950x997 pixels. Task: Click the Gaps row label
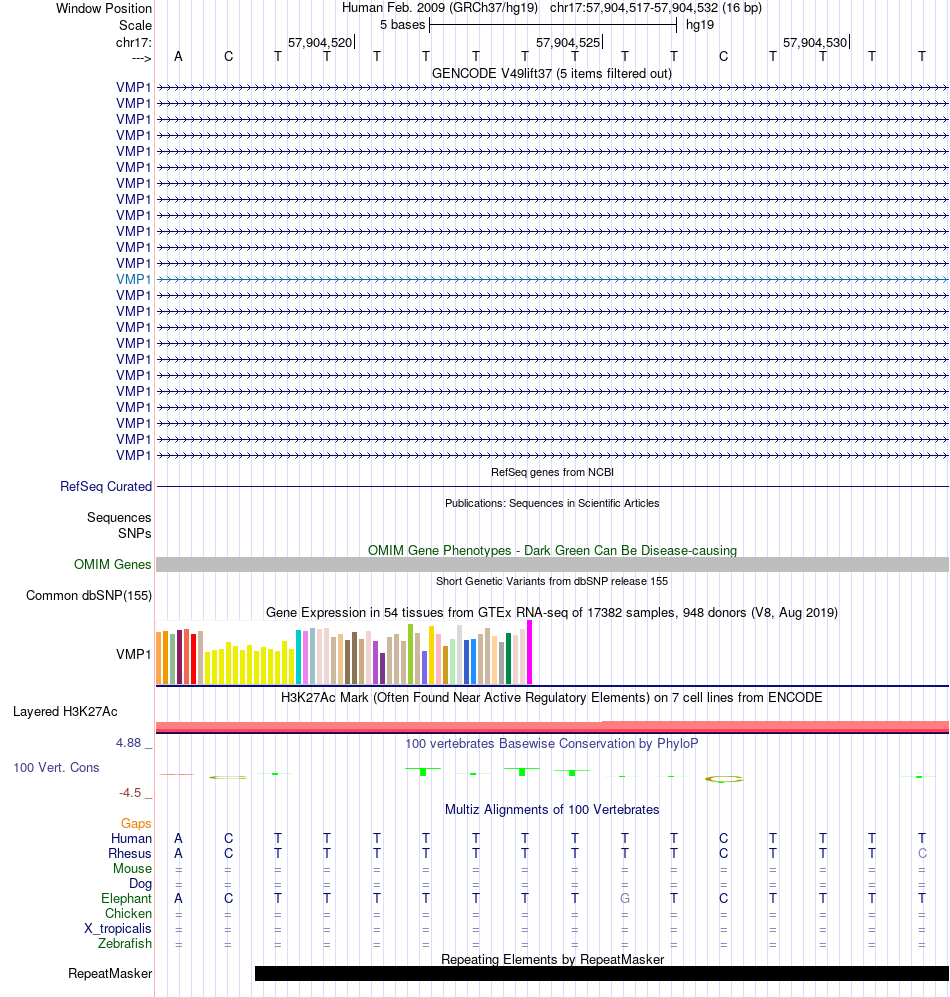click(x=136, y=824)
